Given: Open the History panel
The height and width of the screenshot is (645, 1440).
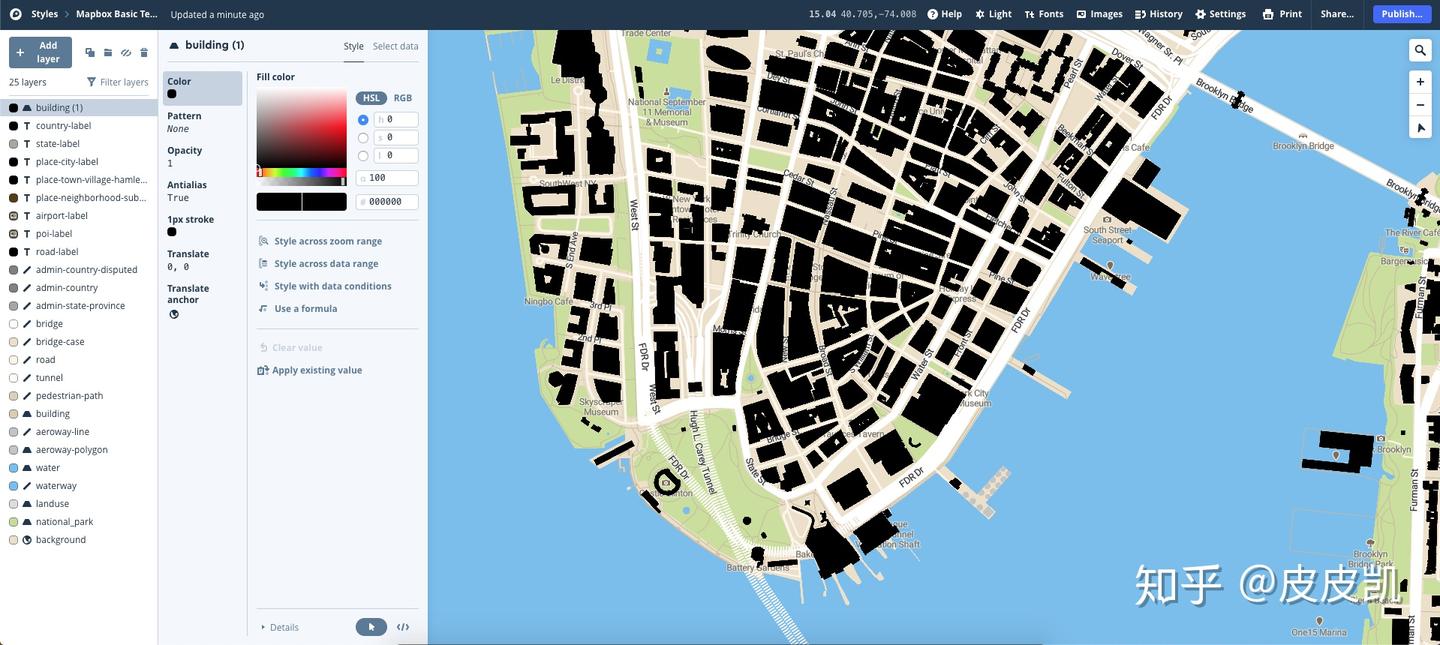Looking at the screenshot, I should tap(1158, 14).
